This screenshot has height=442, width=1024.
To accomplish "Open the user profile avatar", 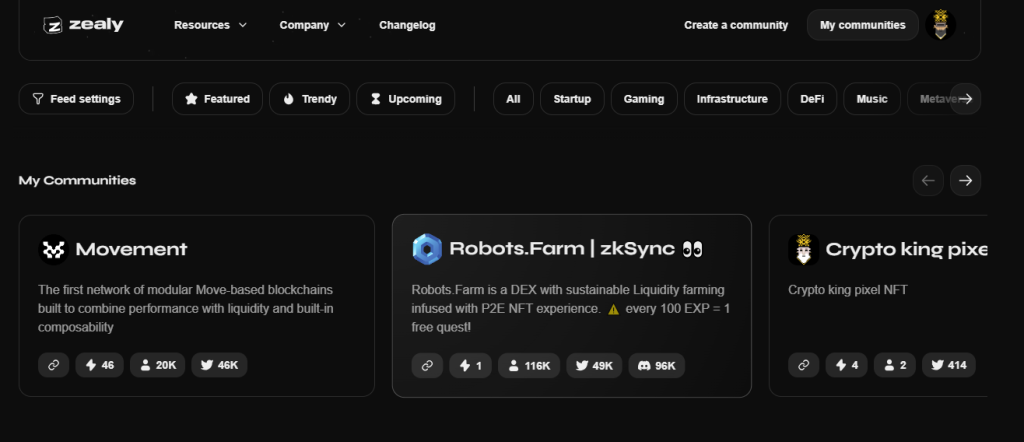I will point(940,25).
